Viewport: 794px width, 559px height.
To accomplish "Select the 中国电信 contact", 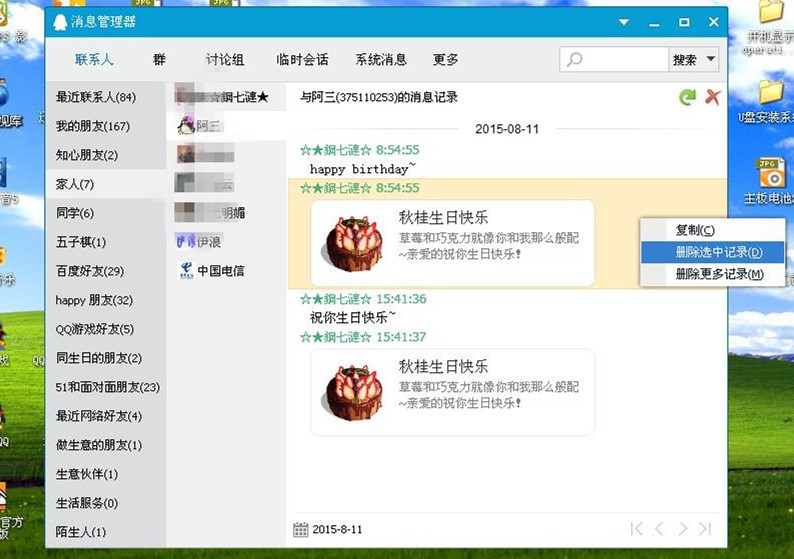I will click(x=220, y=270).
